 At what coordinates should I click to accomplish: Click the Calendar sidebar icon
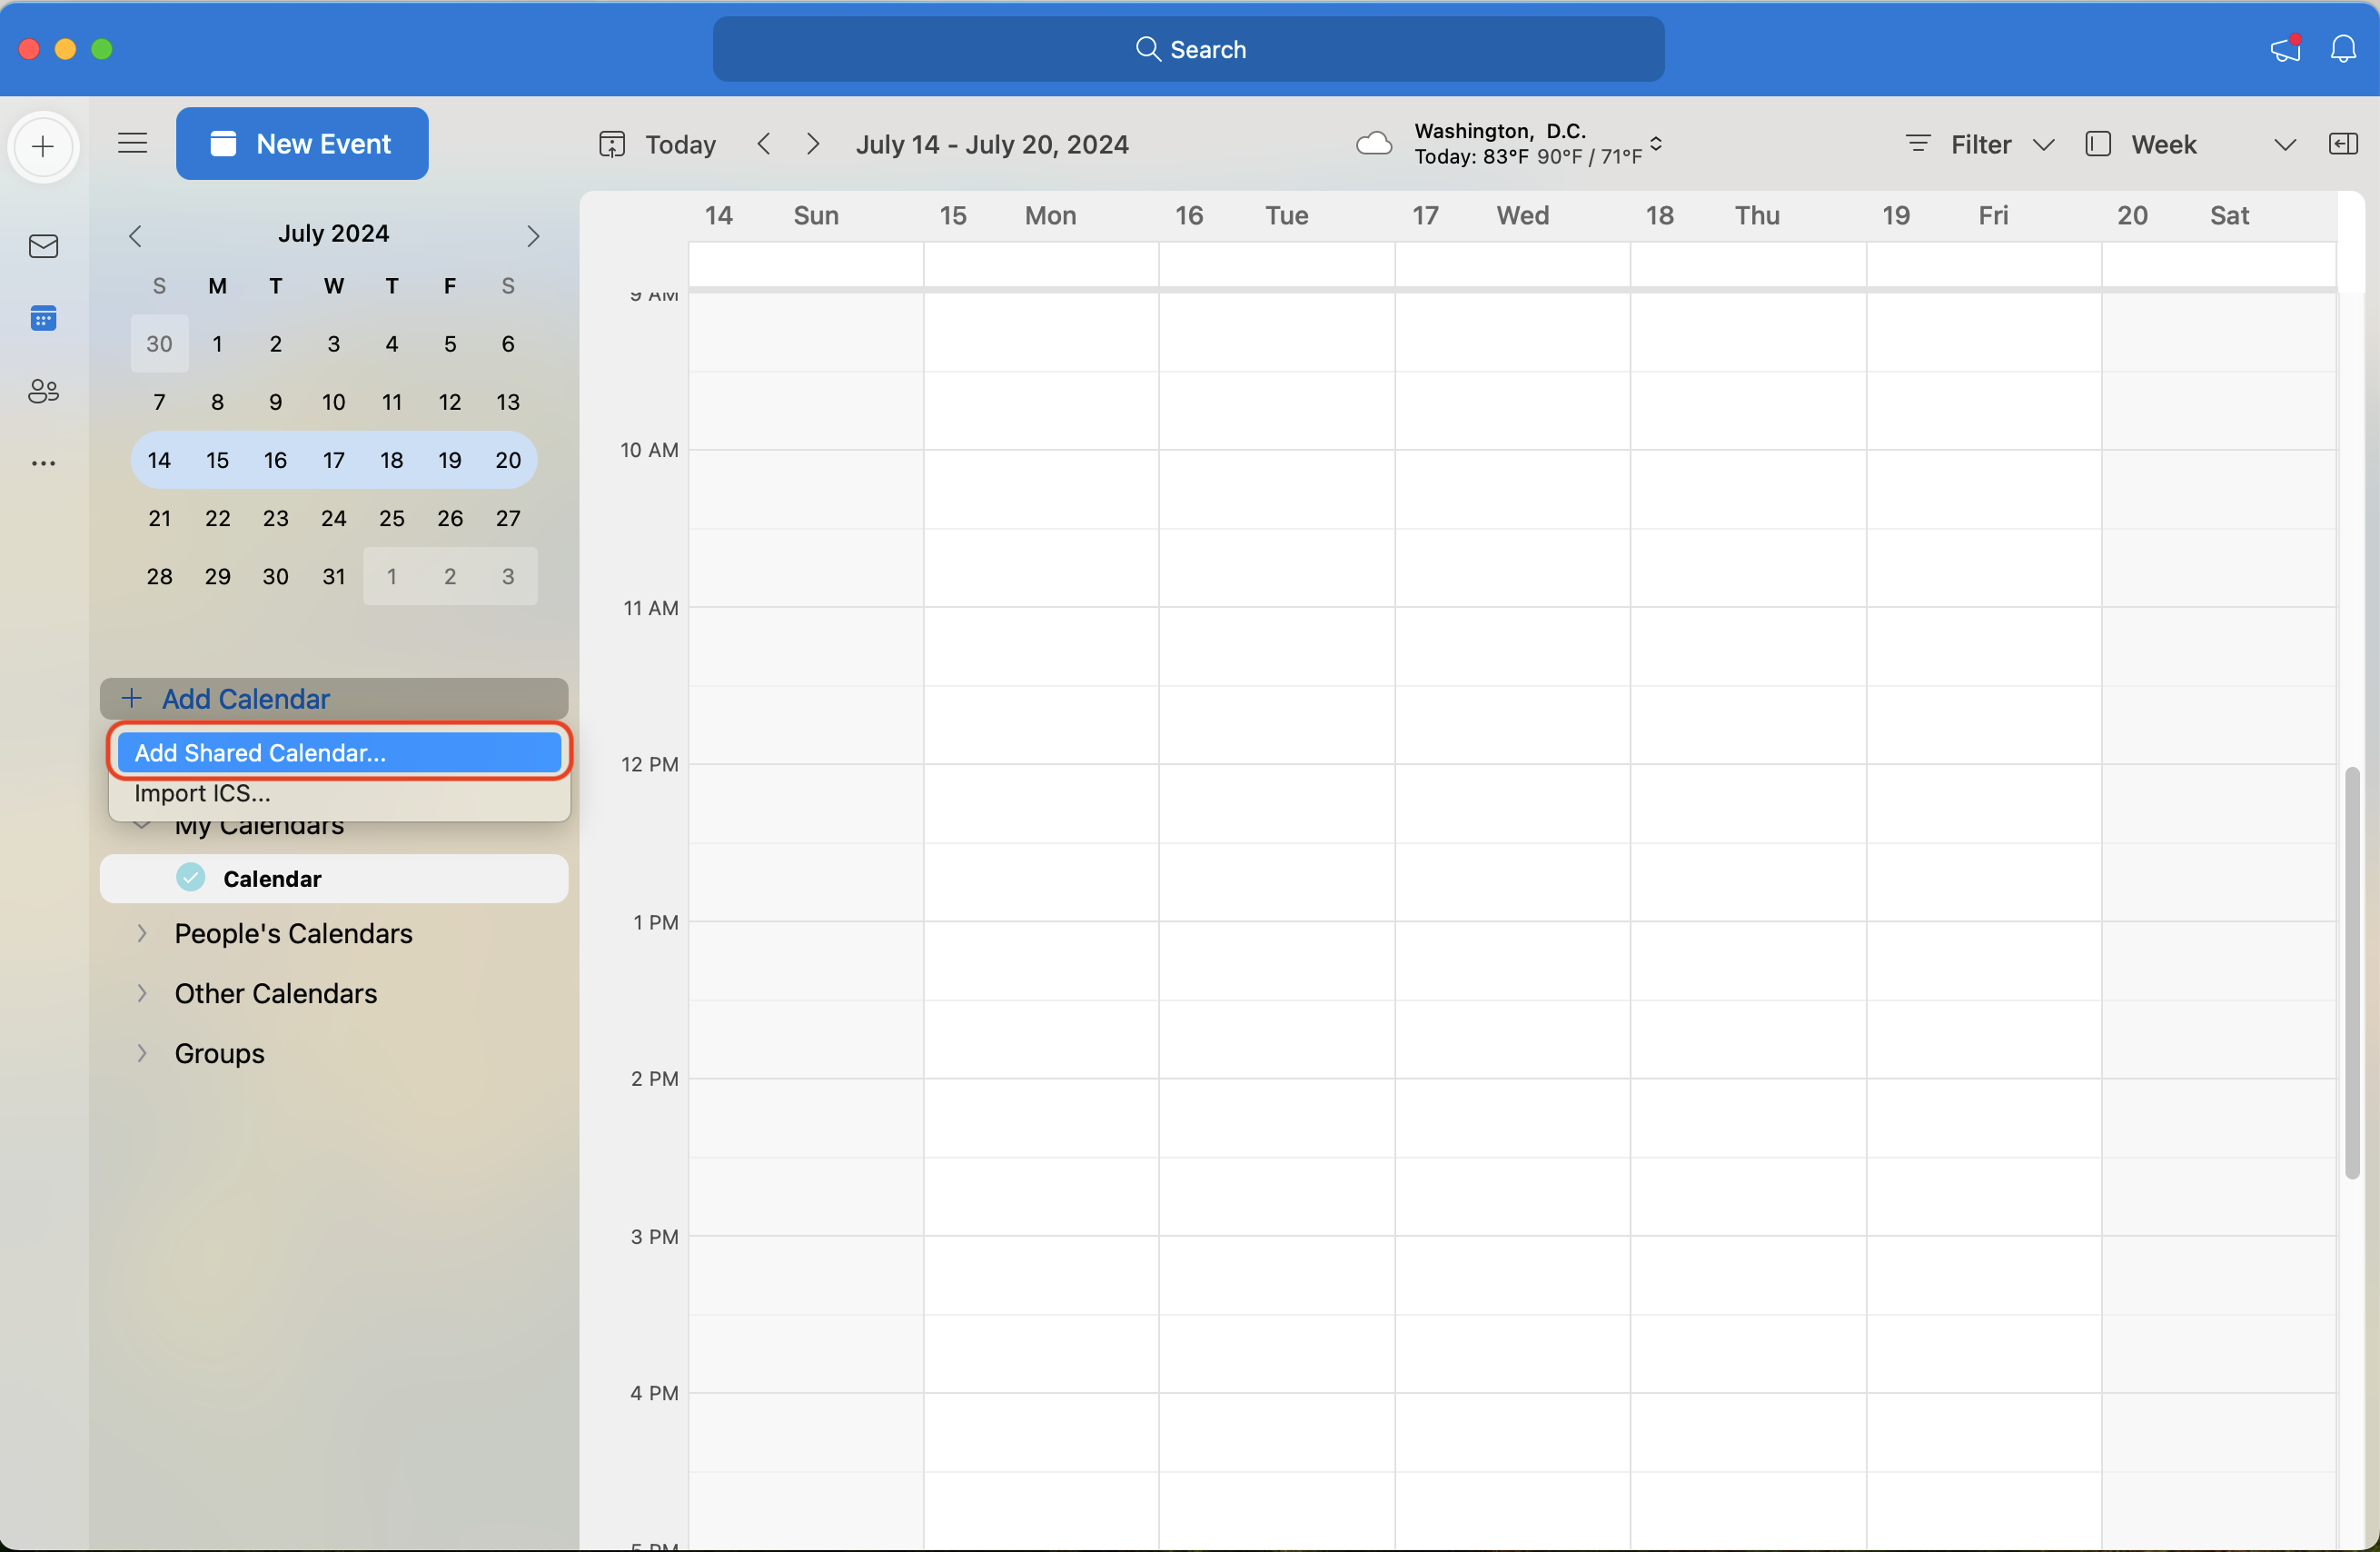(43, 319)
